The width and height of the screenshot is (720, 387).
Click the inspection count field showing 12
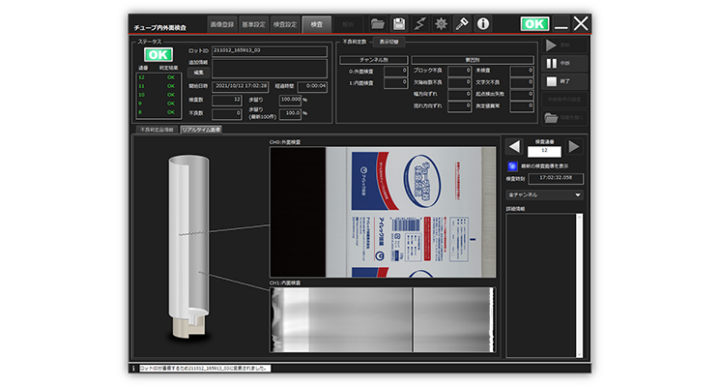click(x=227, y=100)
